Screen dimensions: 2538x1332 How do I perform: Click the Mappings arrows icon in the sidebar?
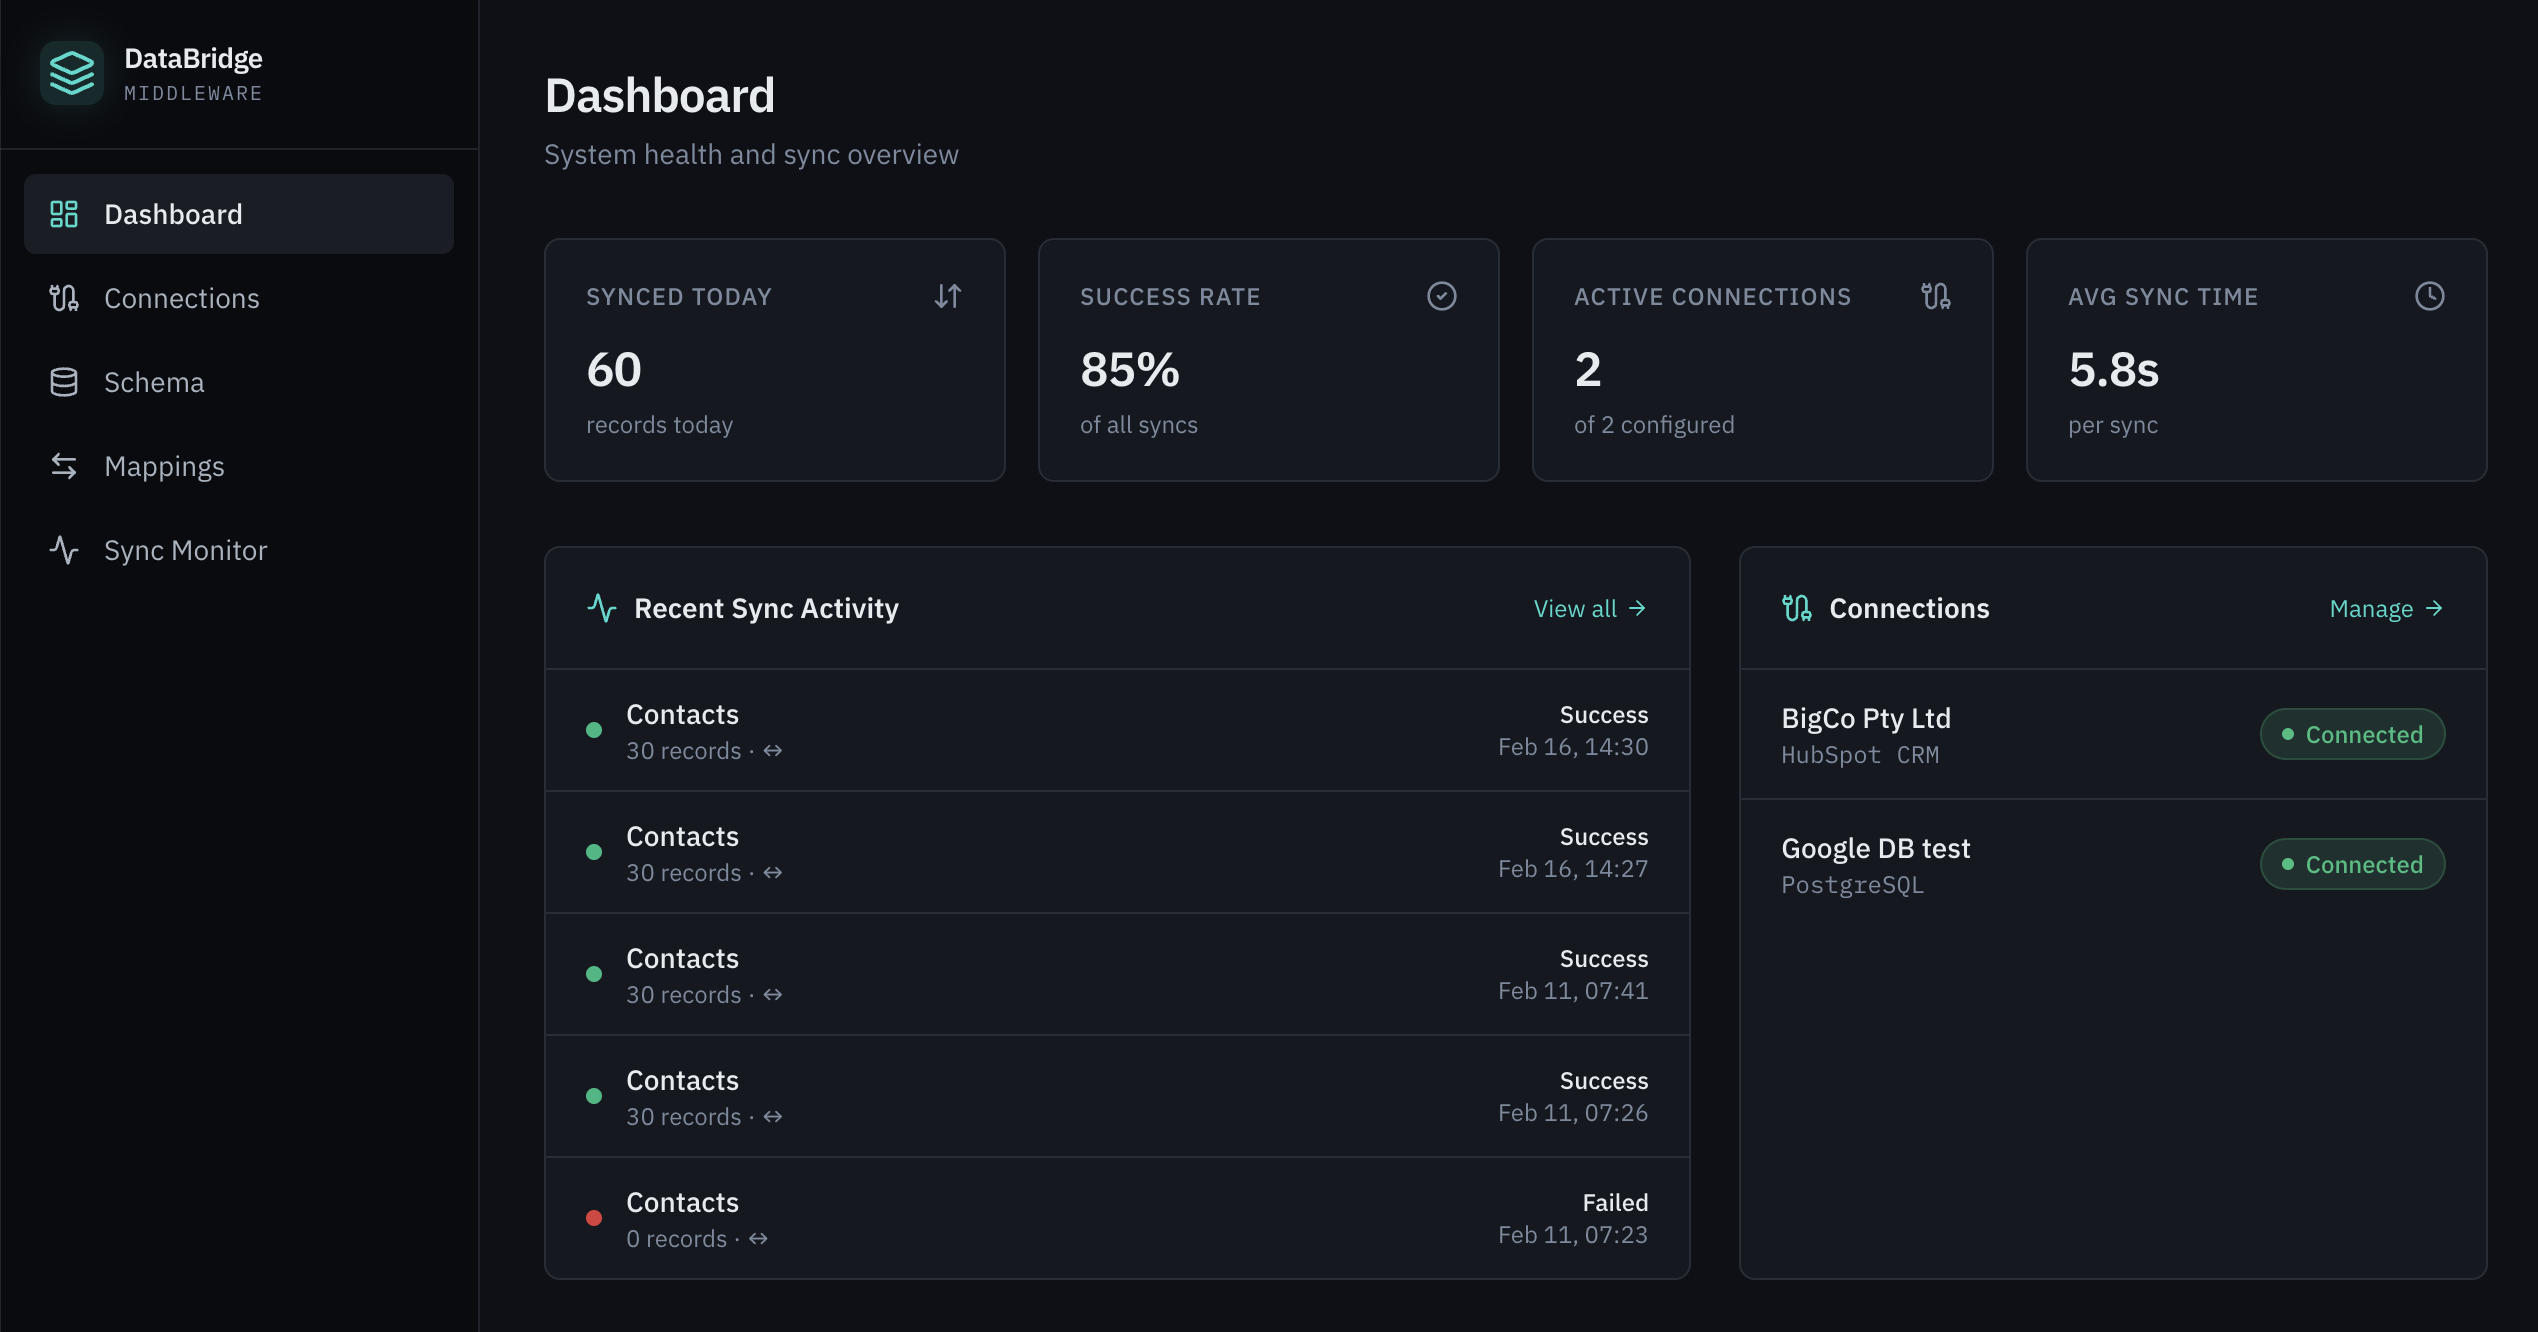tap(64, 465)
